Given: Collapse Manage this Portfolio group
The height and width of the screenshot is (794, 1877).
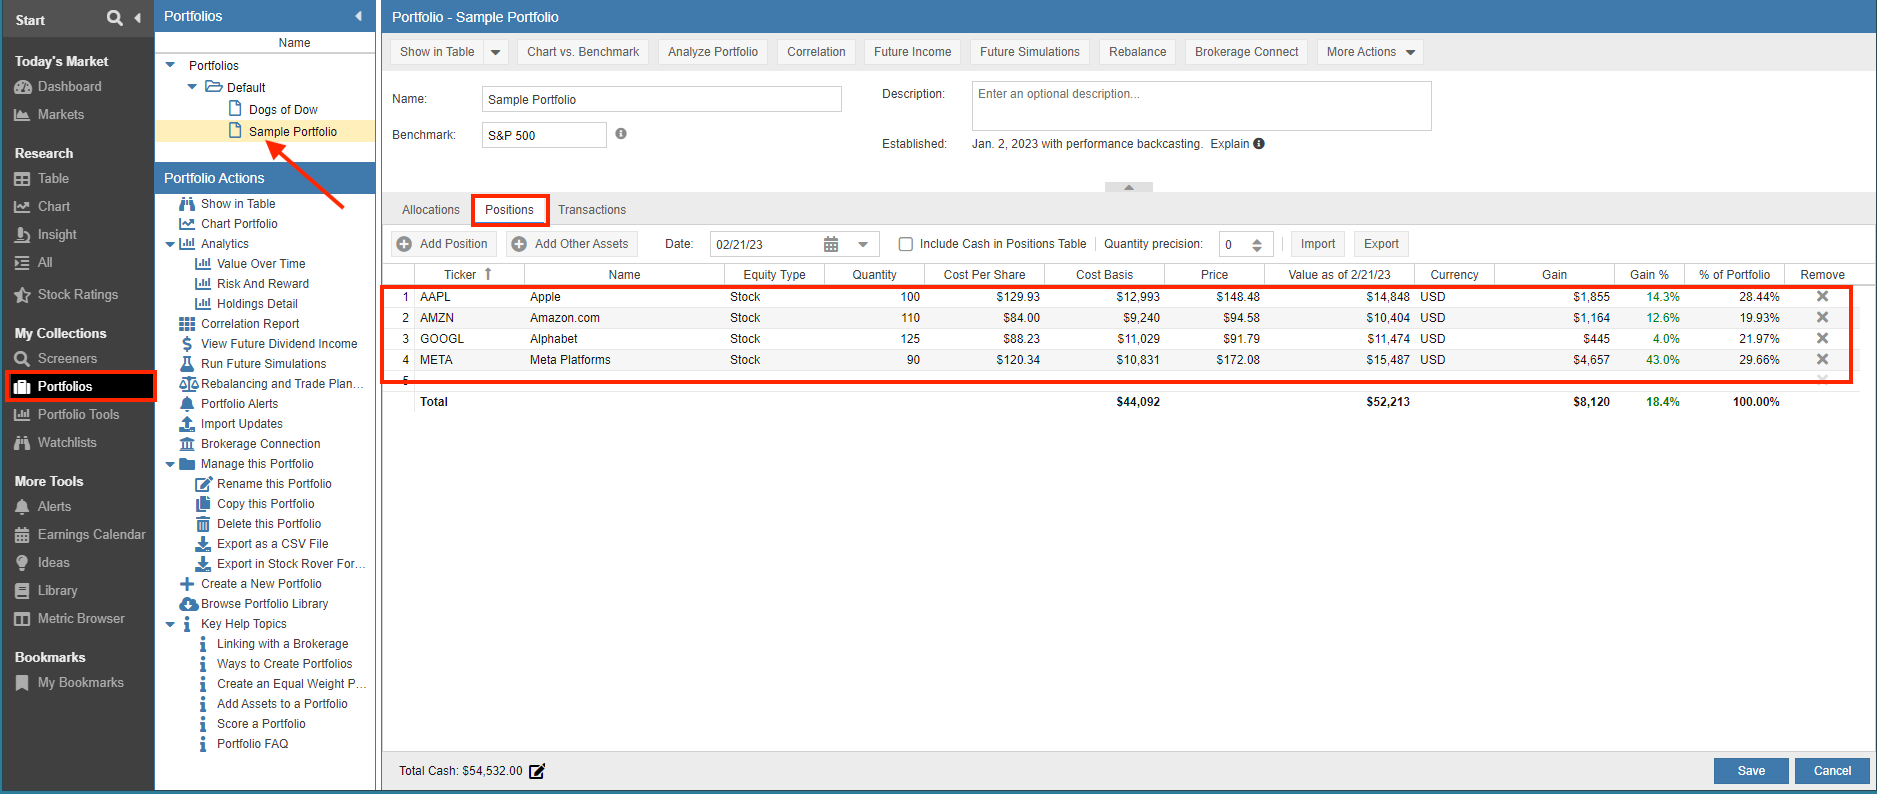Looking at the screenshot, I should (170, 464).
